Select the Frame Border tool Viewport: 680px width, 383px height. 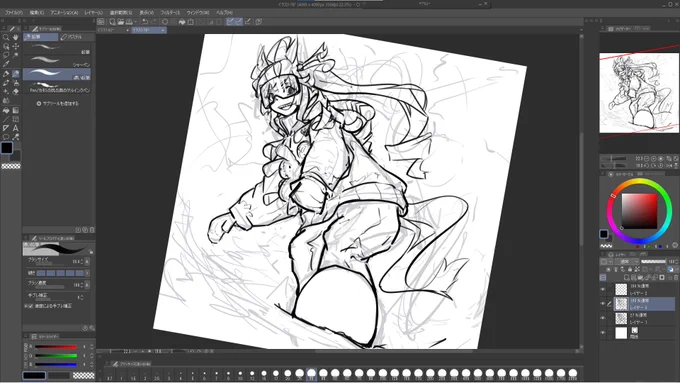[x=16, y=119]
